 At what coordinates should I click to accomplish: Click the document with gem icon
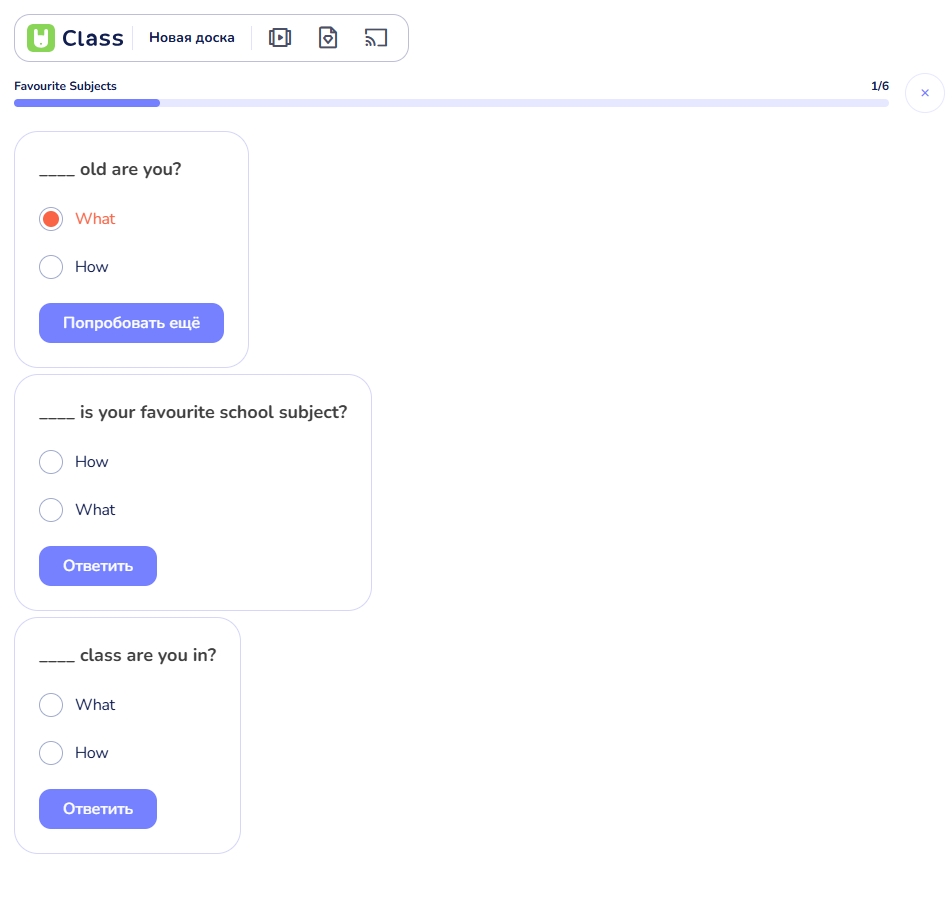point(328,38)
